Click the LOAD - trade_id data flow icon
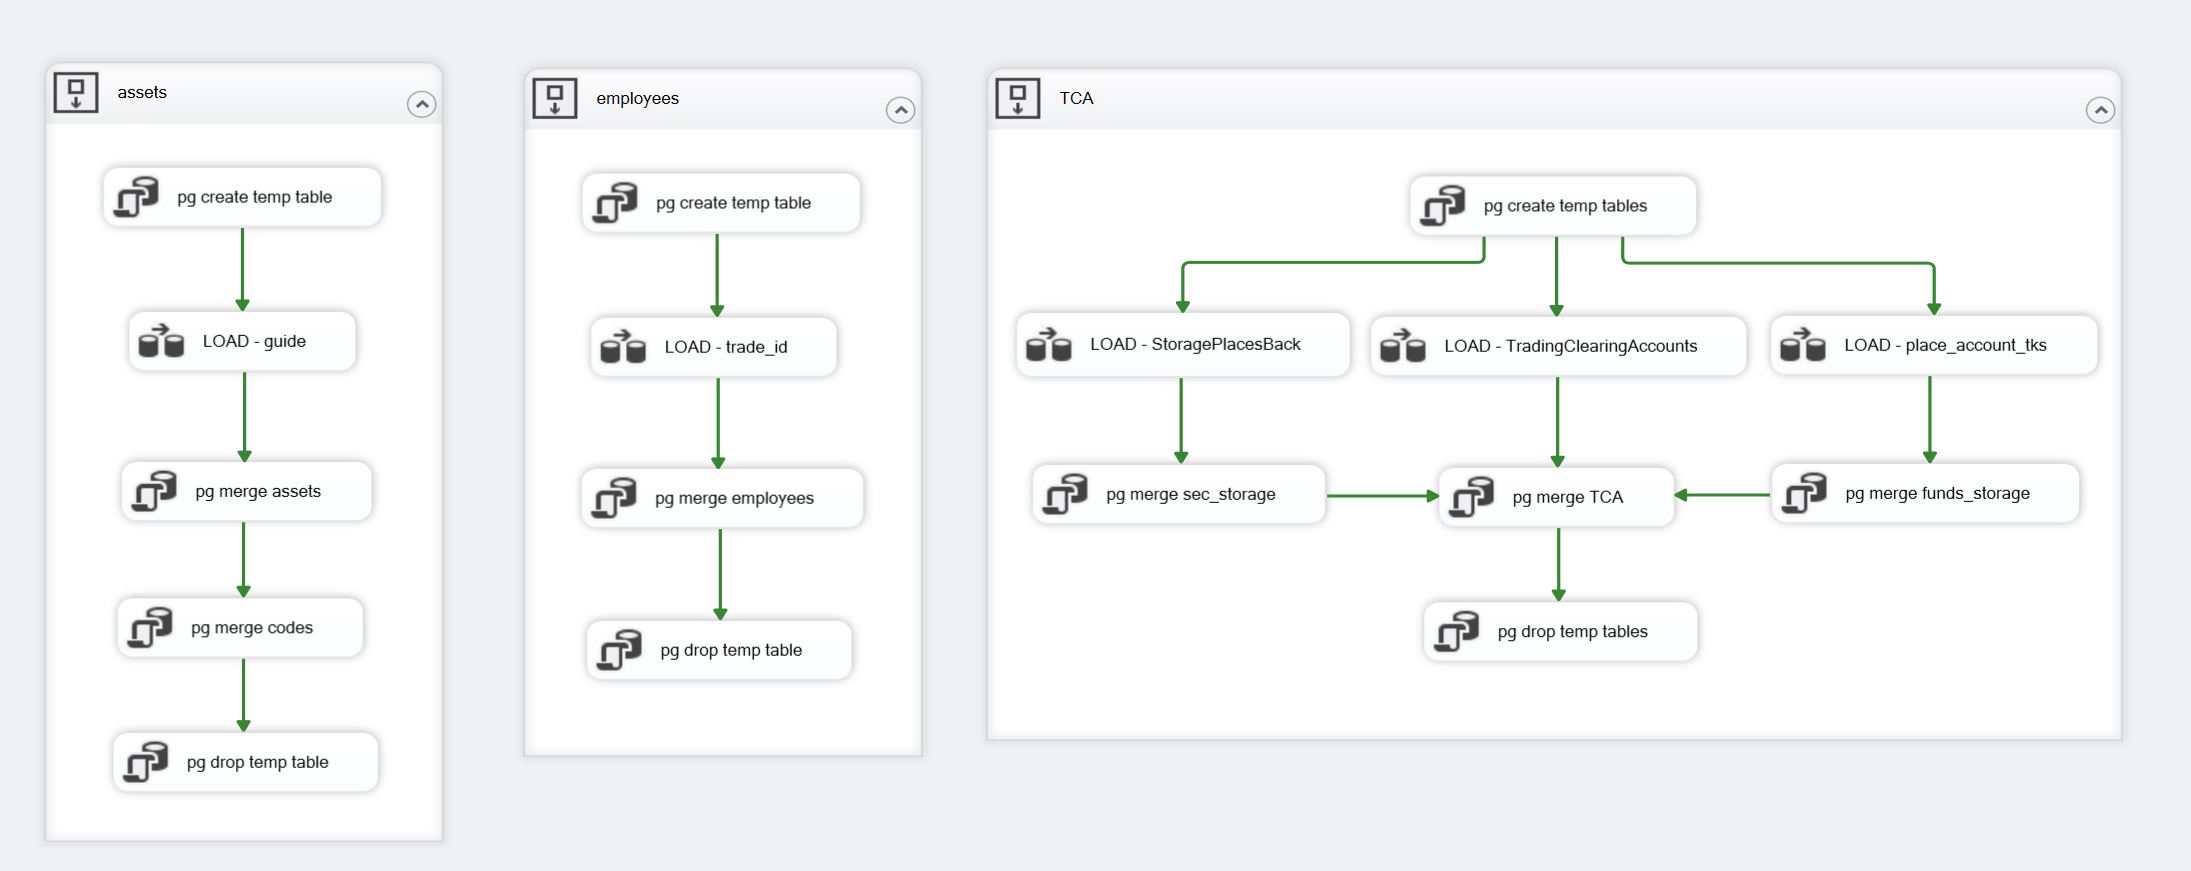This screenshot has width=2191, height=871. point(622,347)
